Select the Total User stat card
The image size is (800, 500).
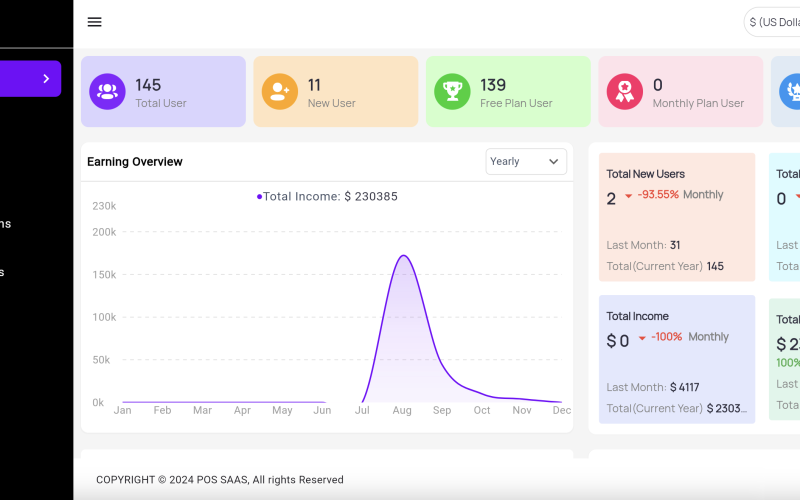tap(163, 92)
